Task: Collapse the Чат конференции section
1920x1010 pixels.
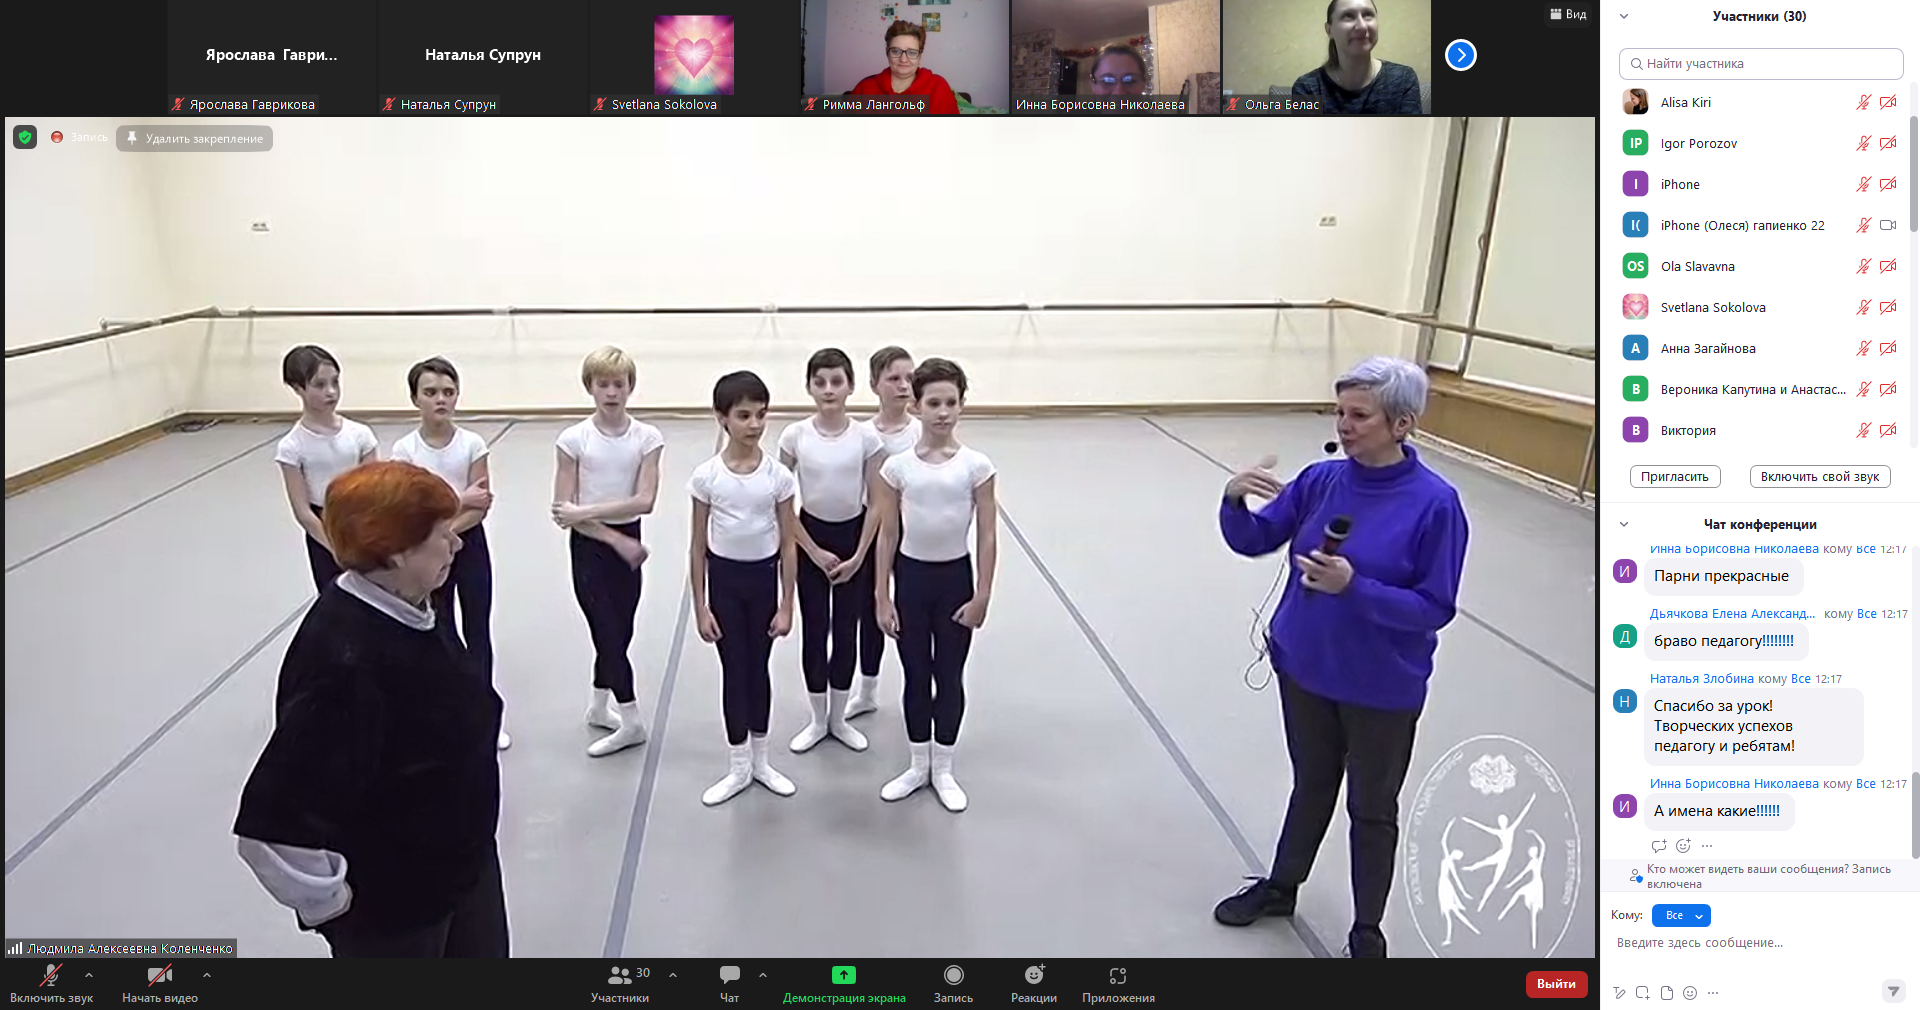Action: coord(1624,524)
